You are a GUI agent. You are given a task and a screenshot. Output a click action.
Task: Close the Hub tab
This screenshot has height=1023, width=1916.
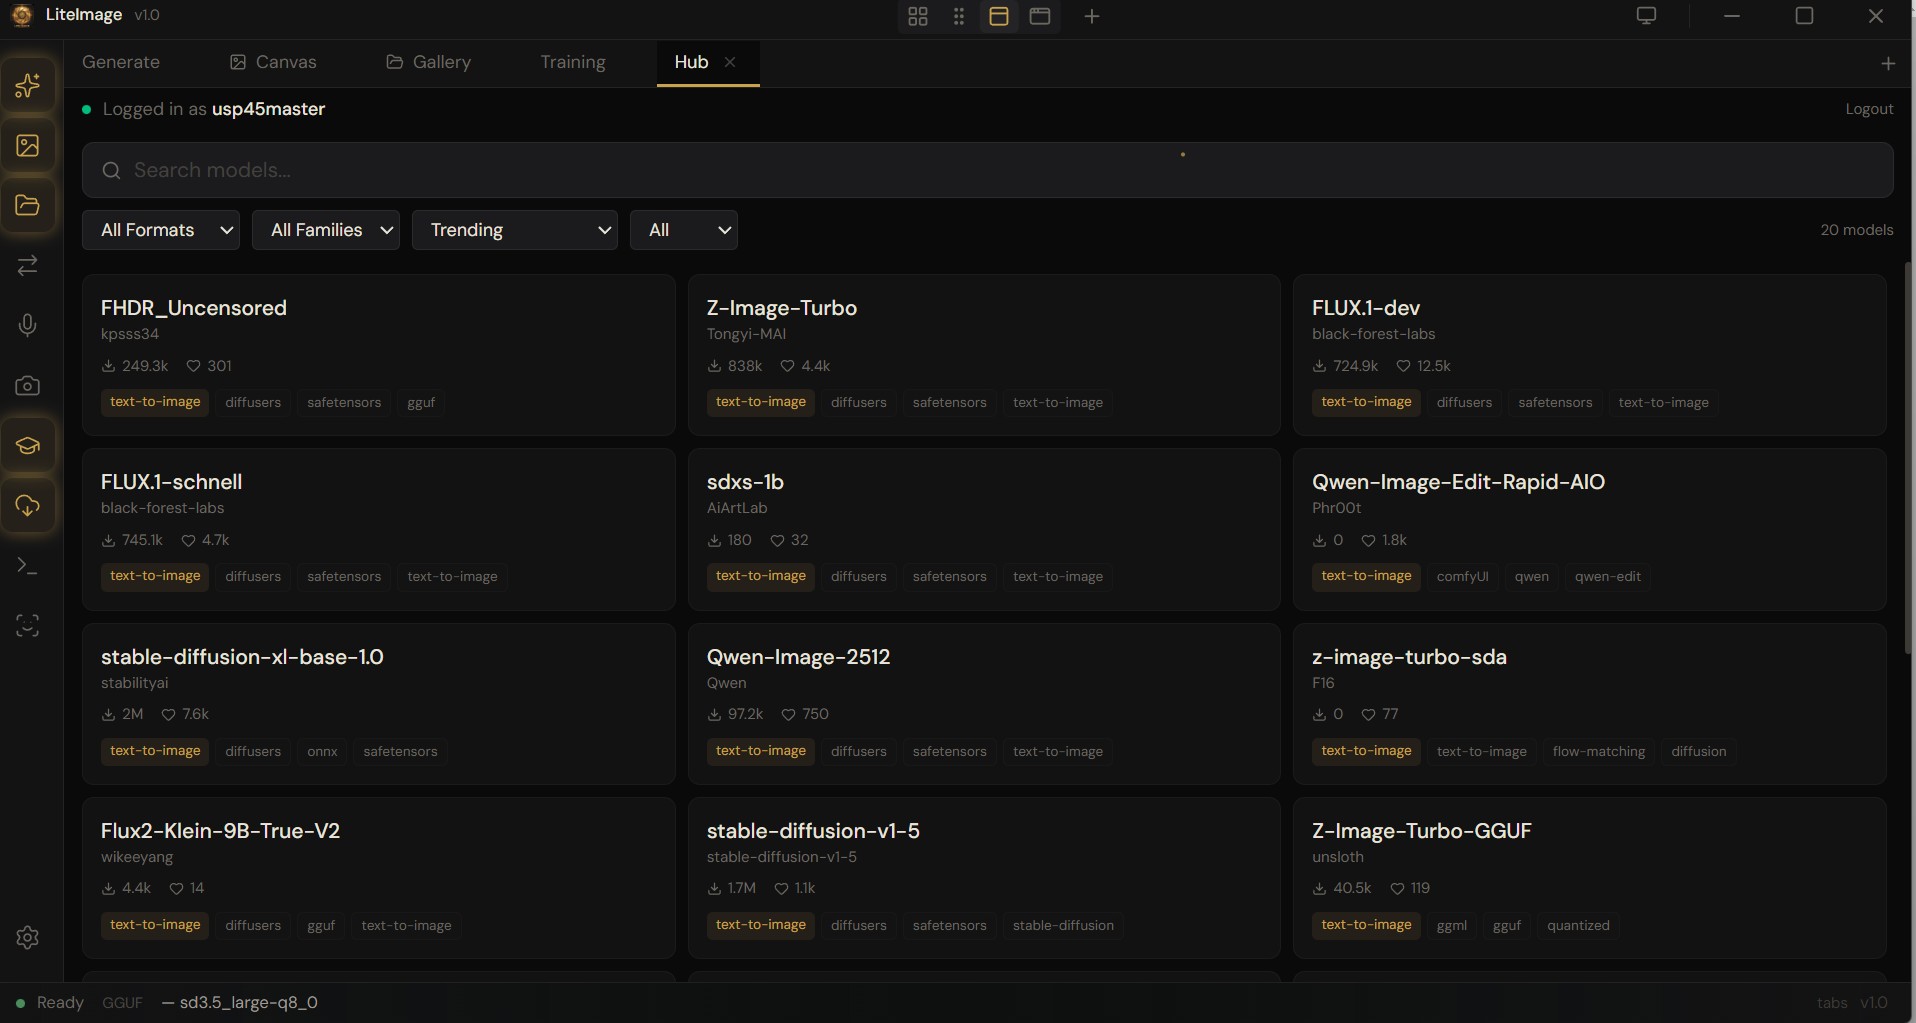pos(730,62)
